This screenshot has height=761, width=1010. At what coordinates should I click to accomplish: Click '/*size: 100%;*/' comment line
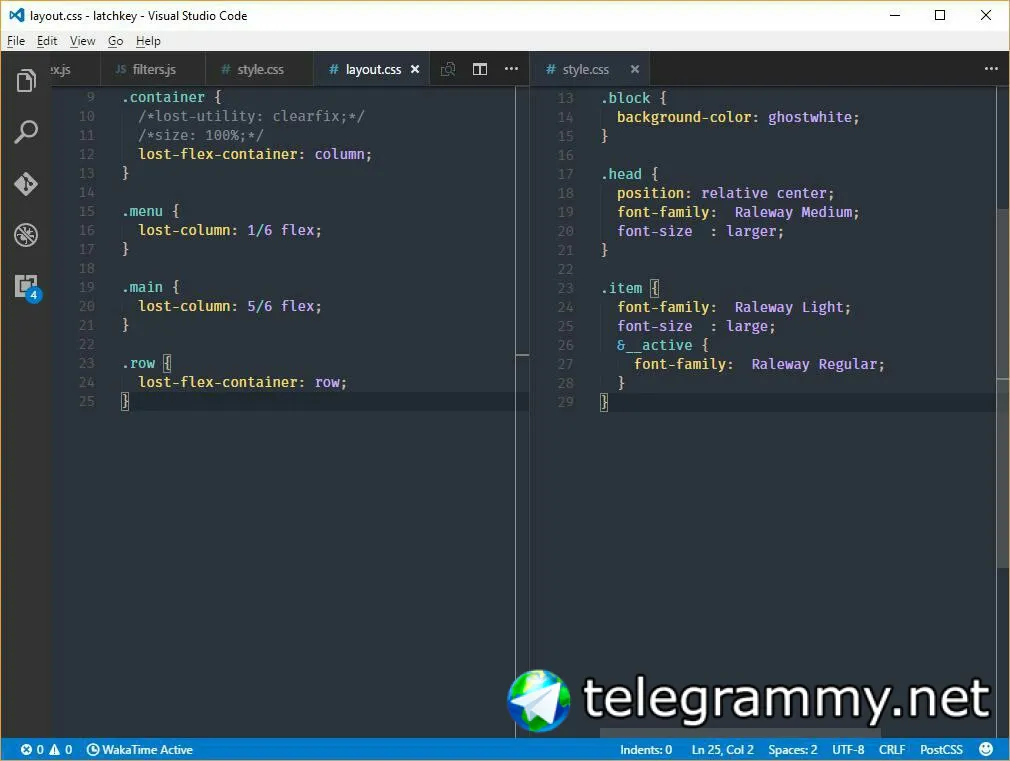[x=201, y=135]
